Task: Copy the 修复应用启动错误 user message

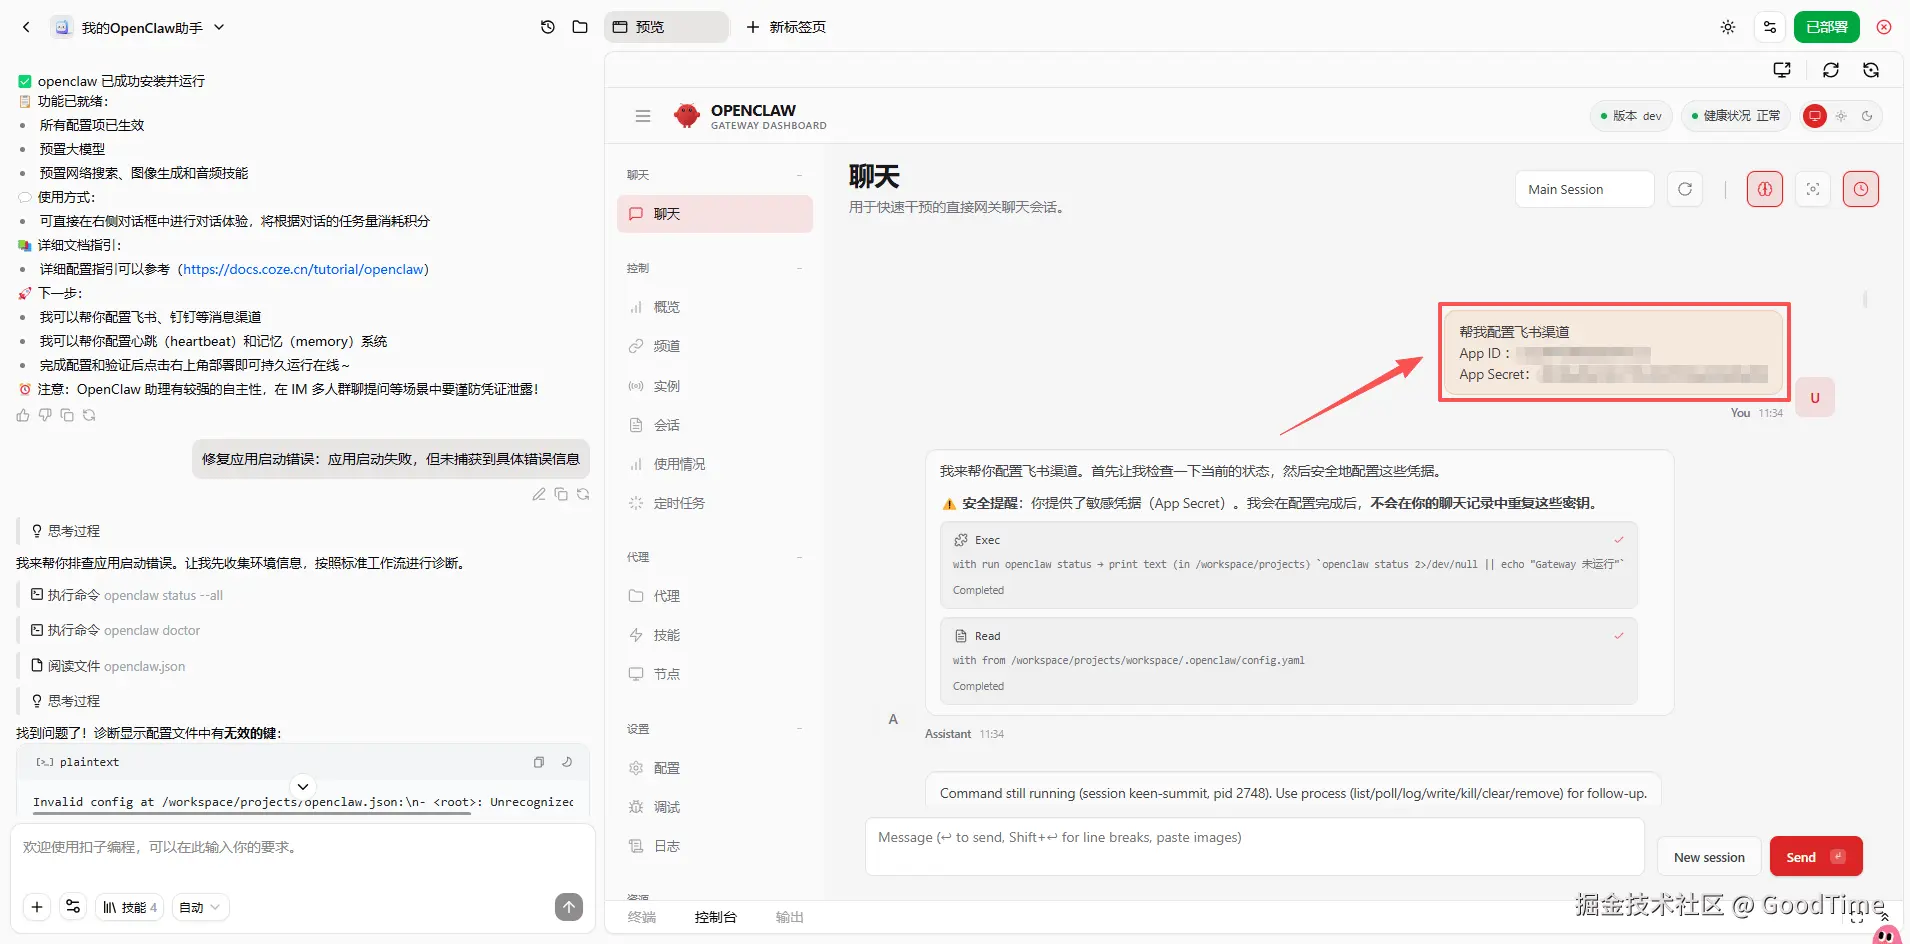Action: (561, 494)
